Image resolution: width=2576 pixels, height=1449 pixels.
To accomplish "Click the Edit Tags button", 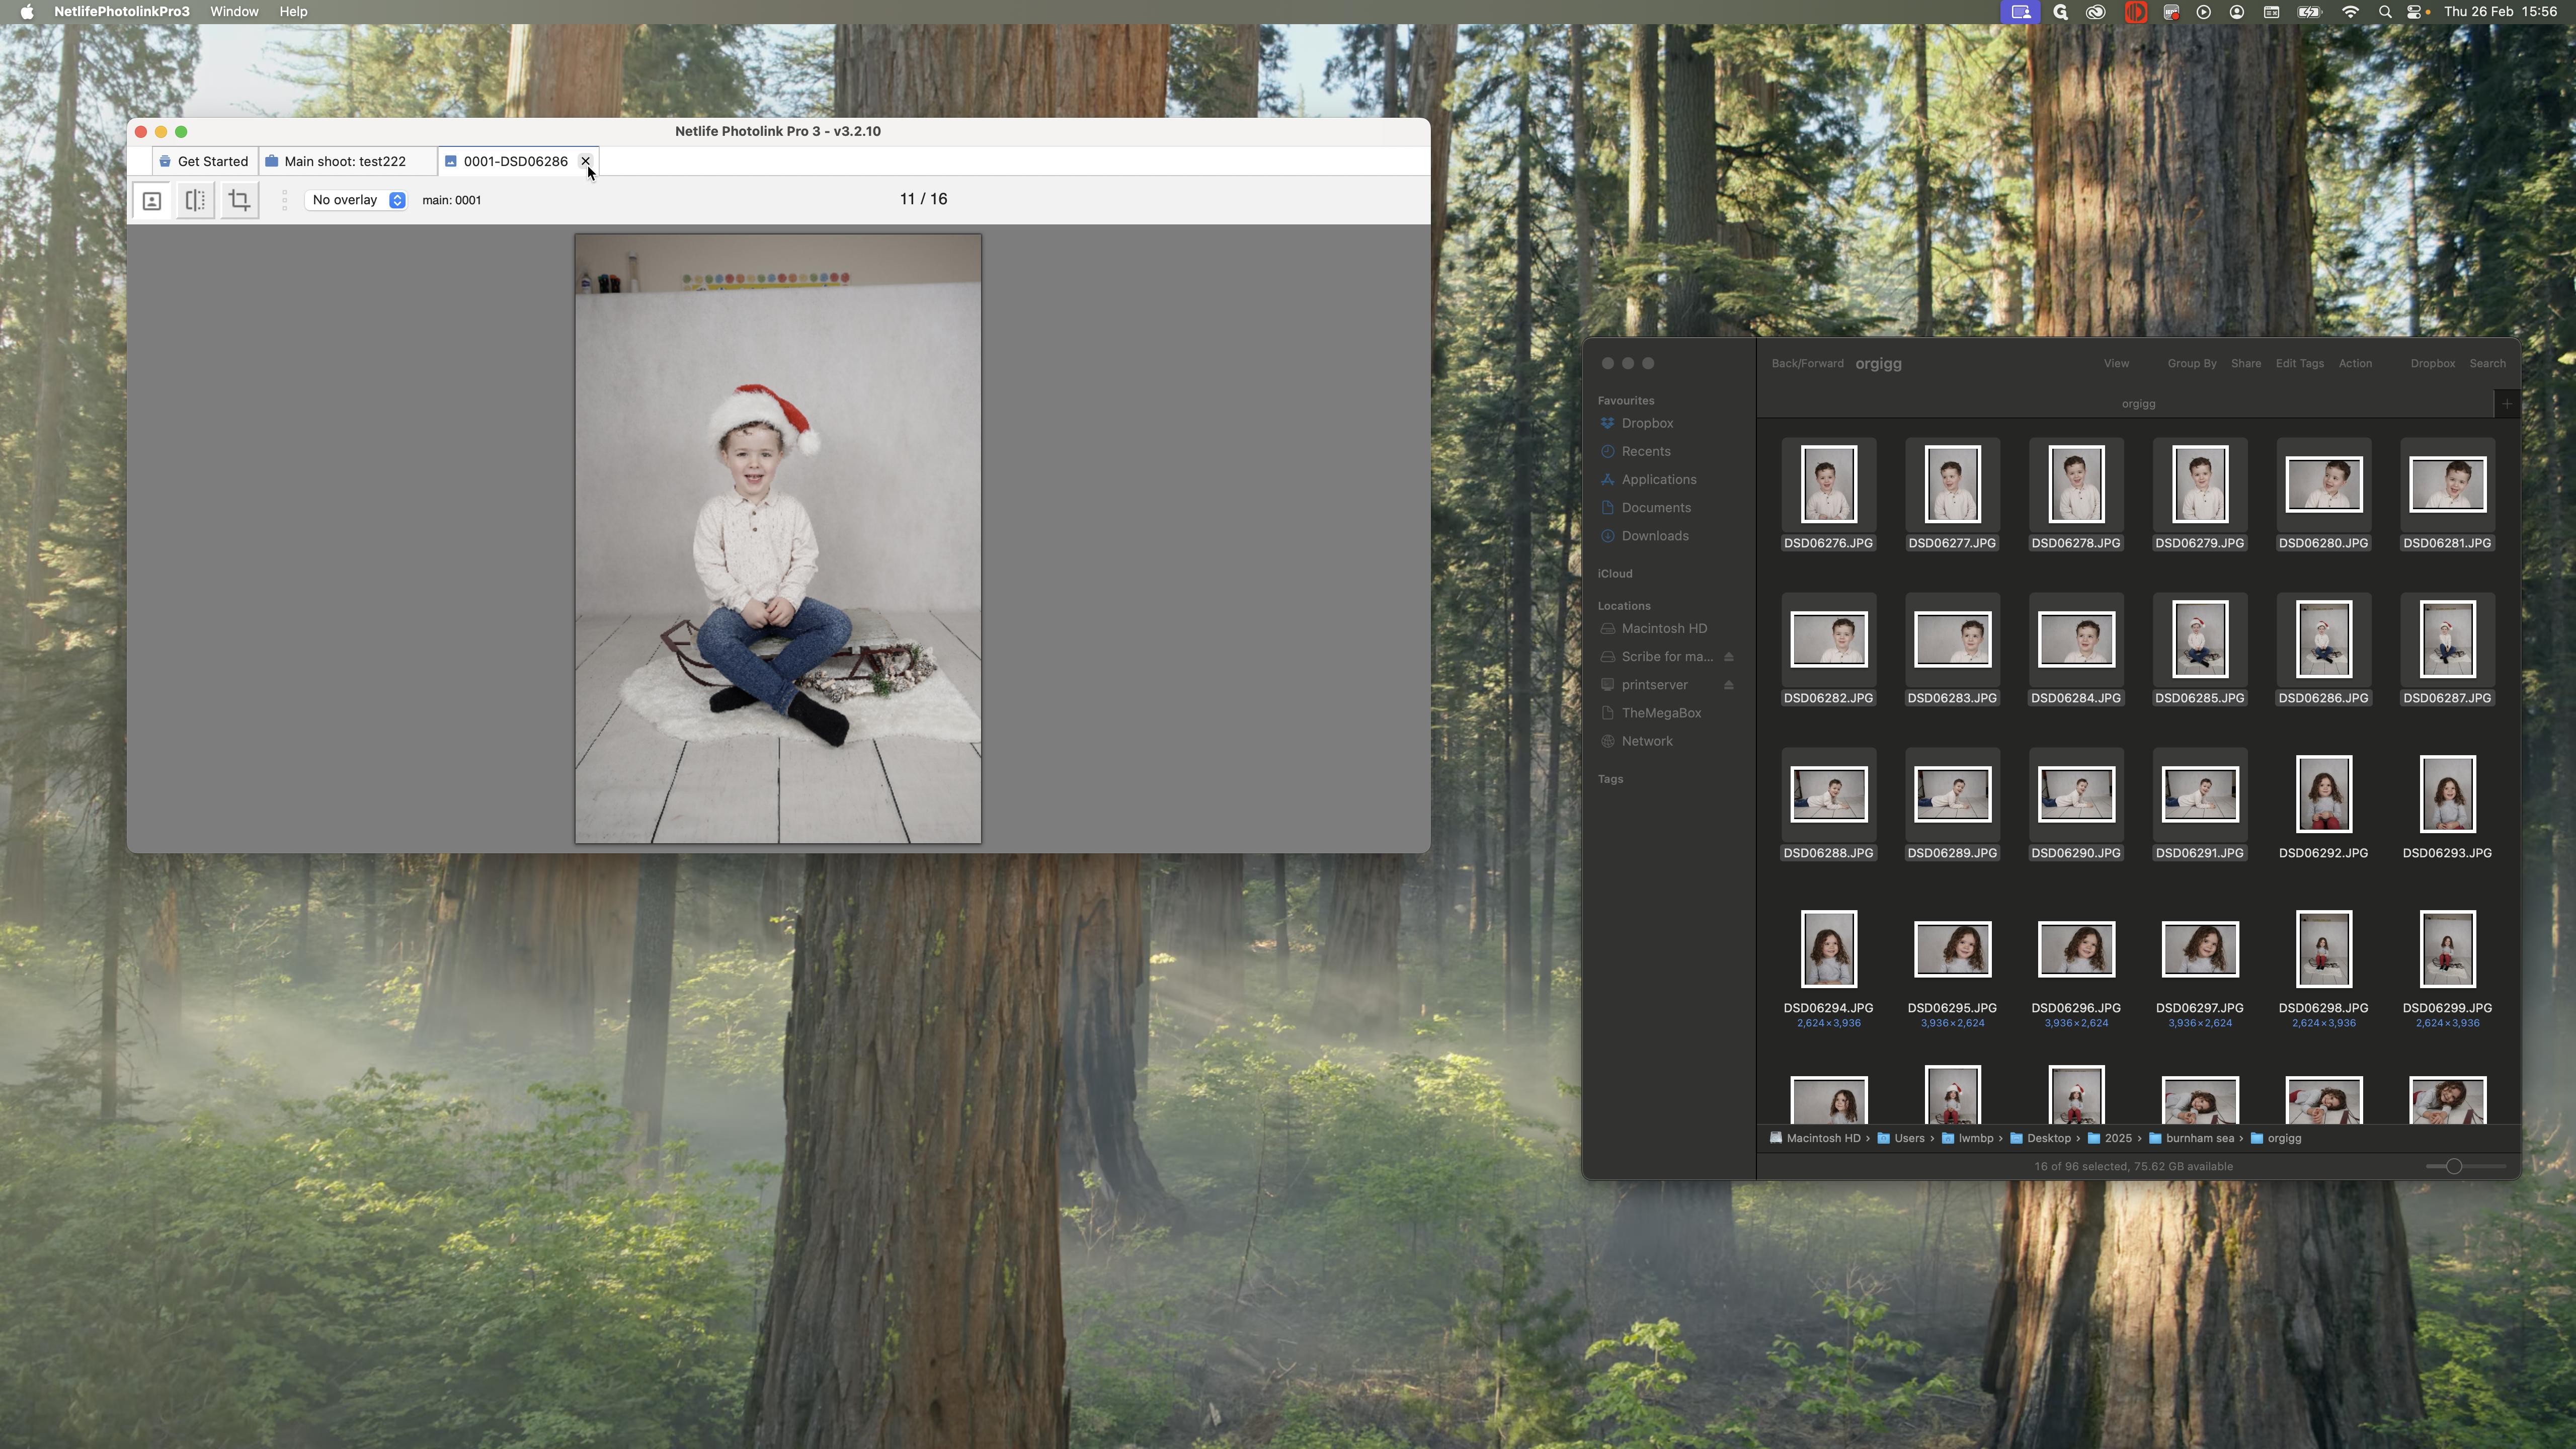I will point(2299,364).
